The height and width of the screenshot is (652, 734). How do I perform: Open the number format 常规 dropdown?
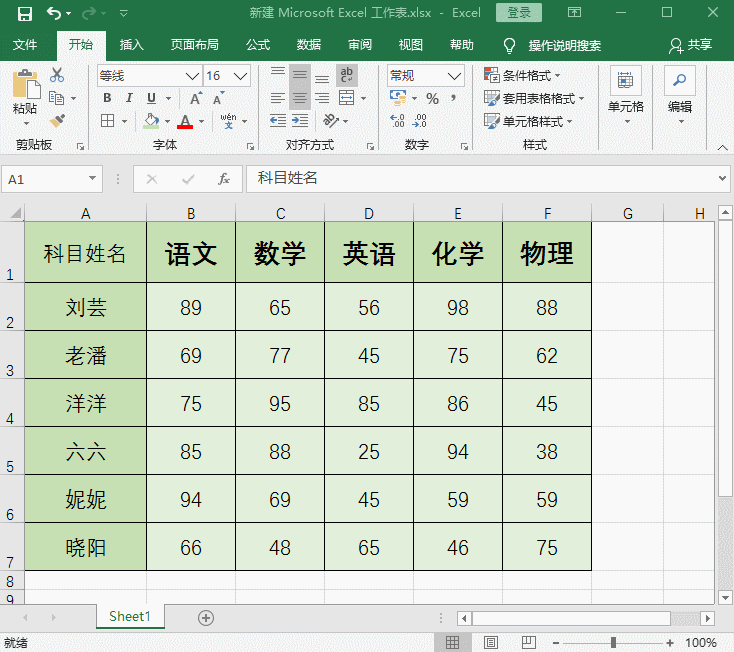click(454, 76)
